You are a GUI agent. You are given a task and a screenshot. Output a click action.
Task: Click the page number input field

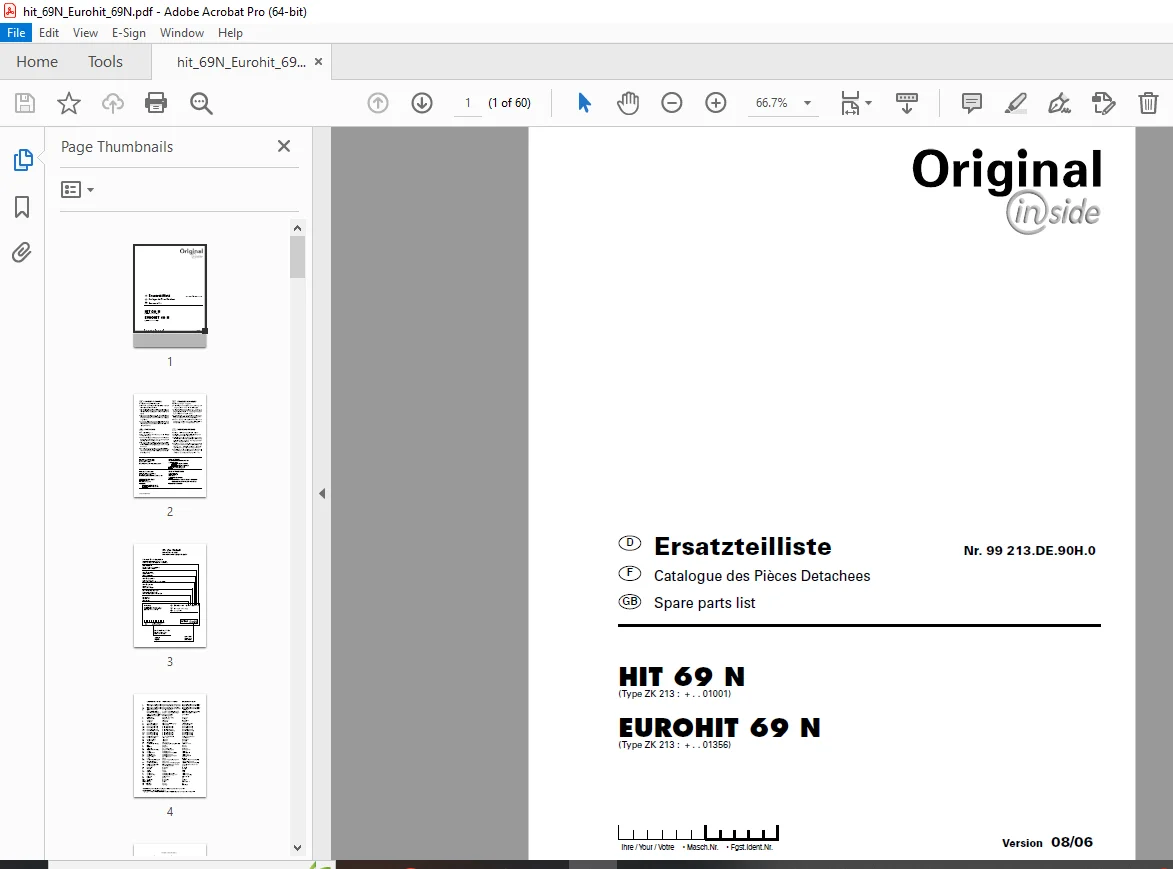click(468, 103)
